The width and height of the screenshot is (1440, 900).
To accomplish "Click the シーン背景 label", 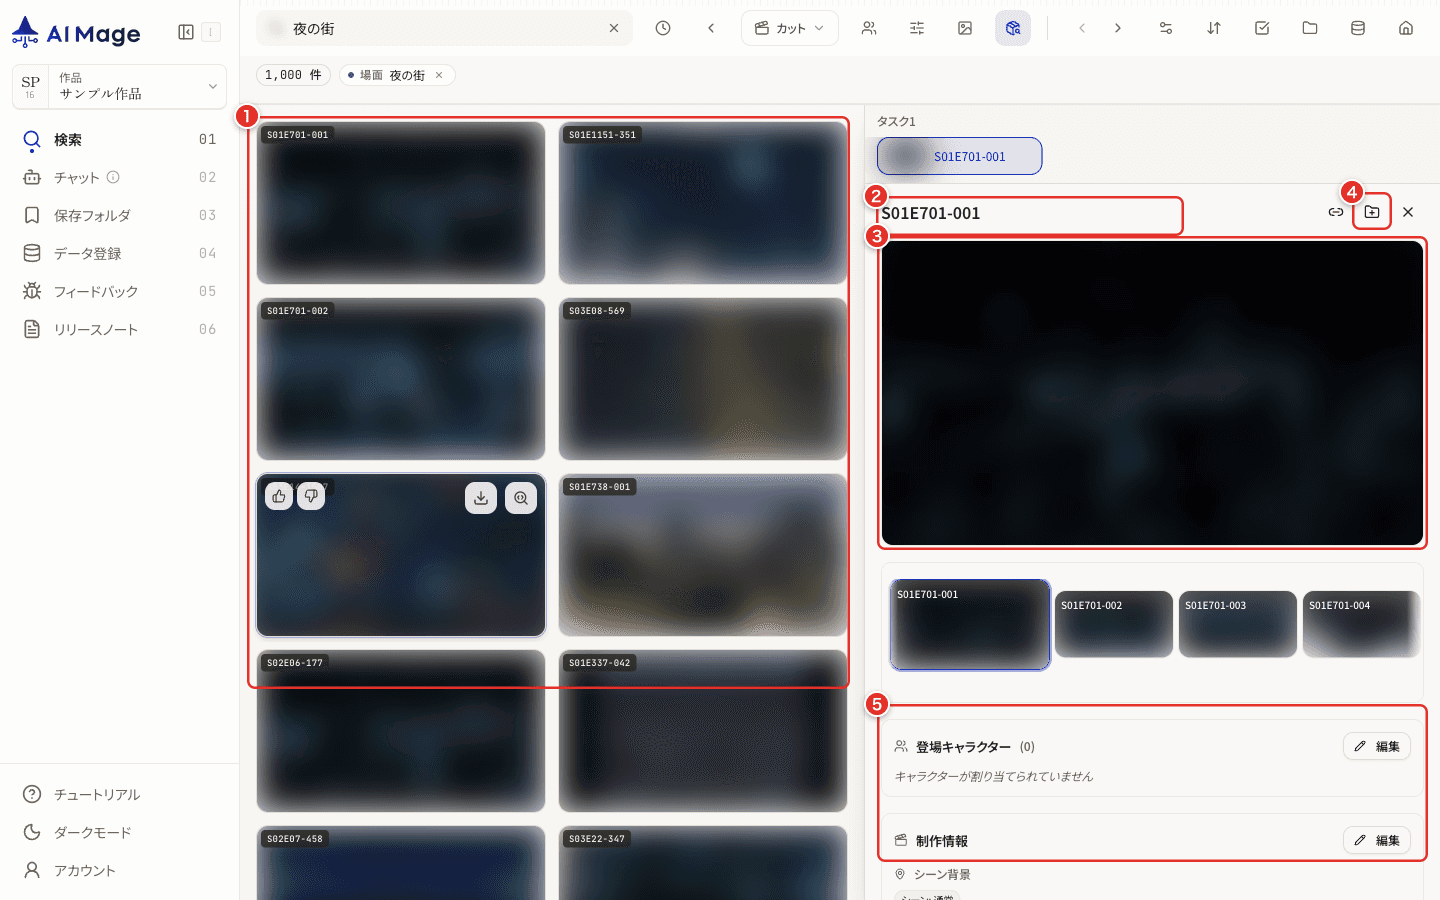I will (942, 874).
